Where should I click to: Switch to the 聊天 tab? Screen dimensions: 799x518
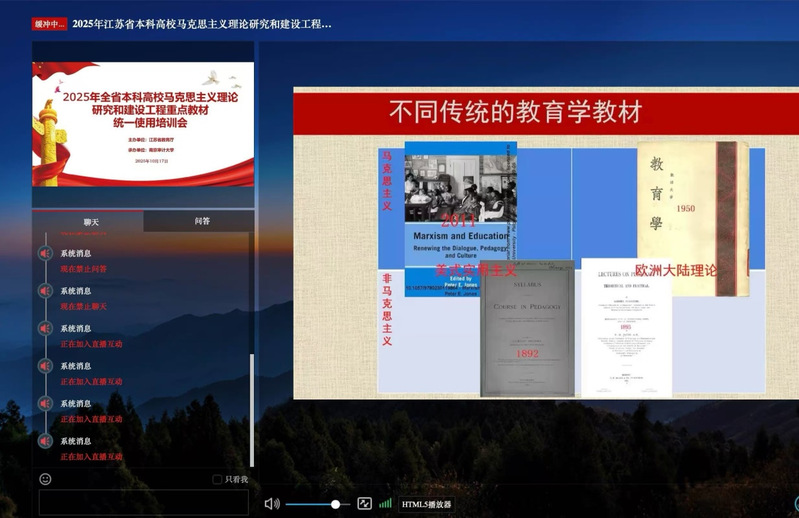click(x=91, y=221)
